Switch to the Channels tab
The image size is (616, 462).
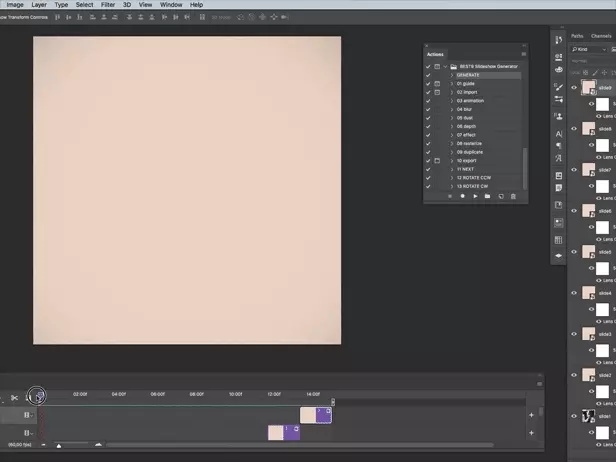(x=601, y=36)
